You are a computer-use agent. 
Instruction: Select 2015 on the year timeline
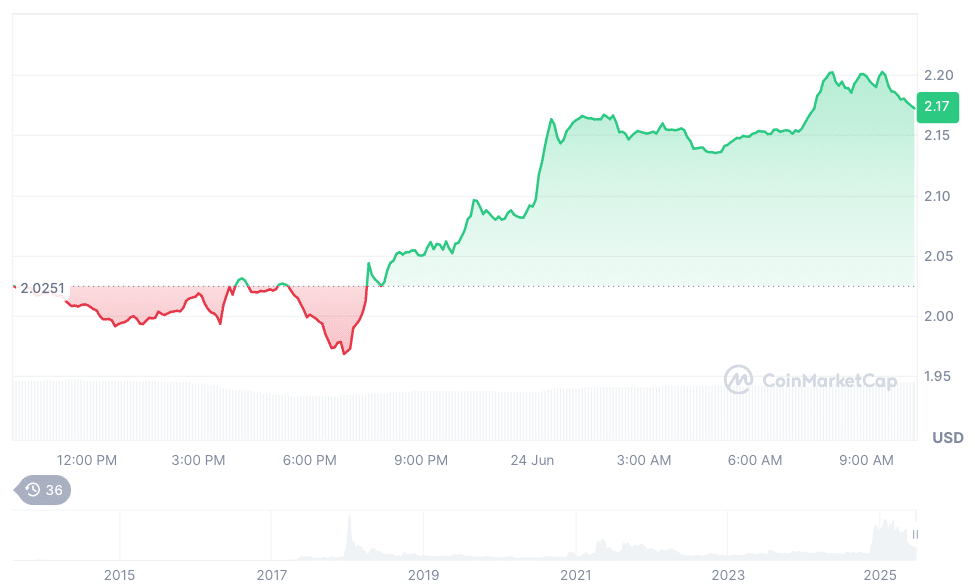click(119, 575)
